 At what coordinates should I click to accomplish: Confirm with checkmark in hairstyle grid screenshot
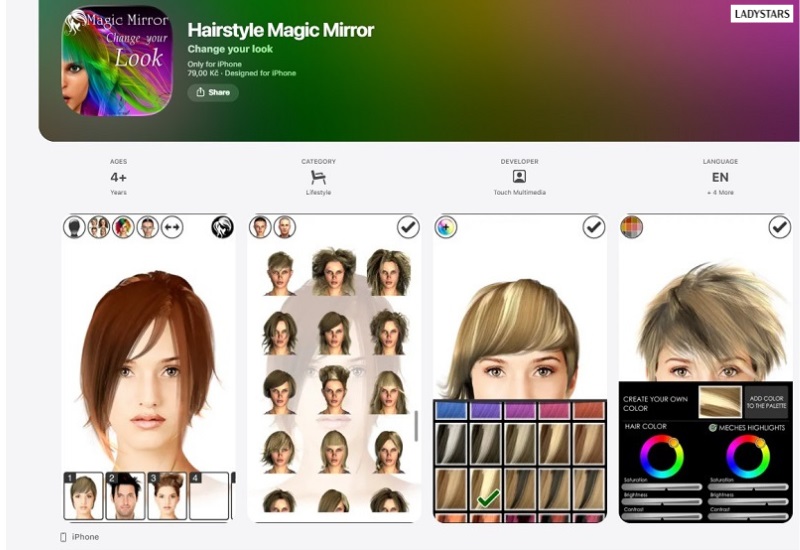[408, 227]
